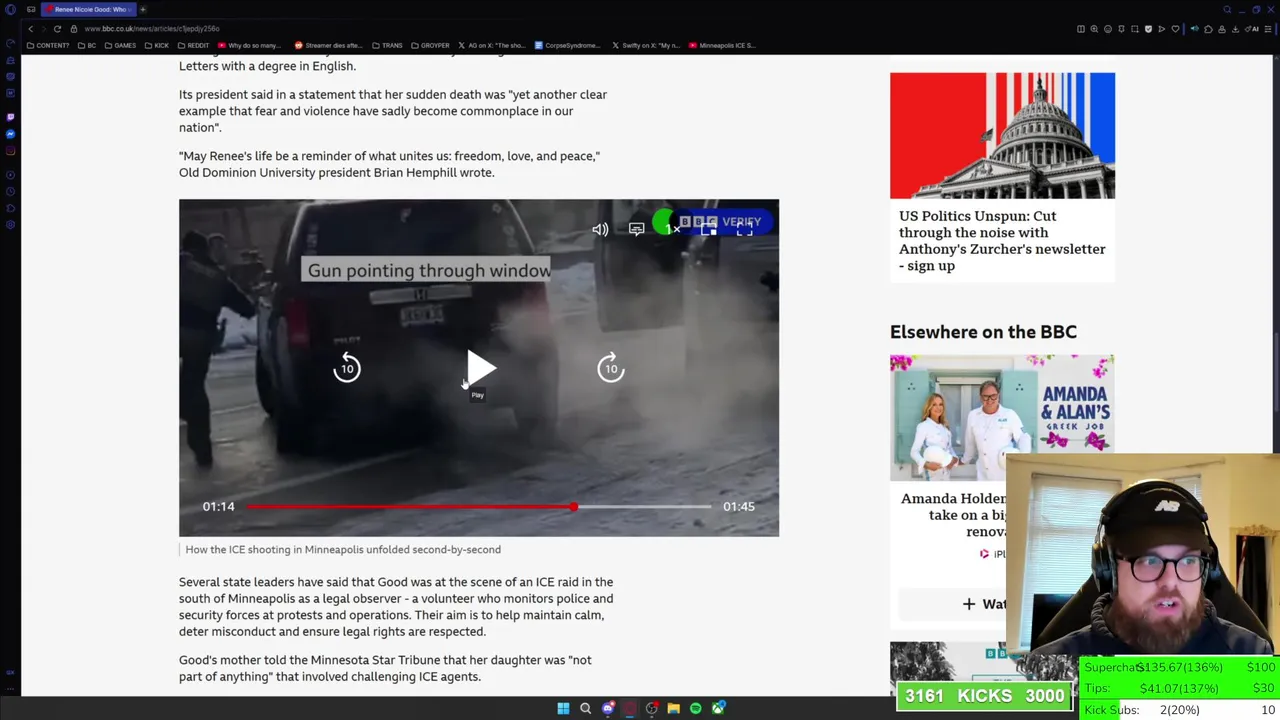Skip the video forward 10 seconds
Viewport: 1280px width, 720px height.
tap(611, 368)
